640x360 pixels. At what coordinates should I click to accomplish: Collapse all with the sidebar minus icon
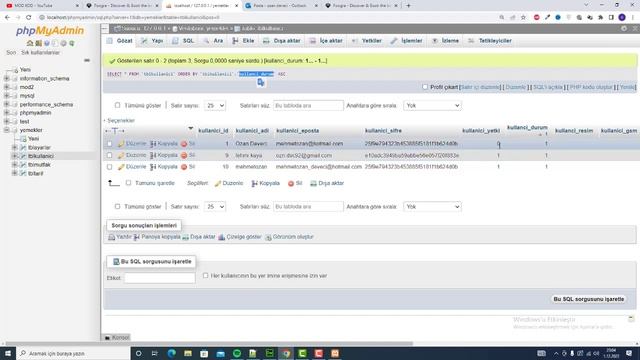click(87, 60)
